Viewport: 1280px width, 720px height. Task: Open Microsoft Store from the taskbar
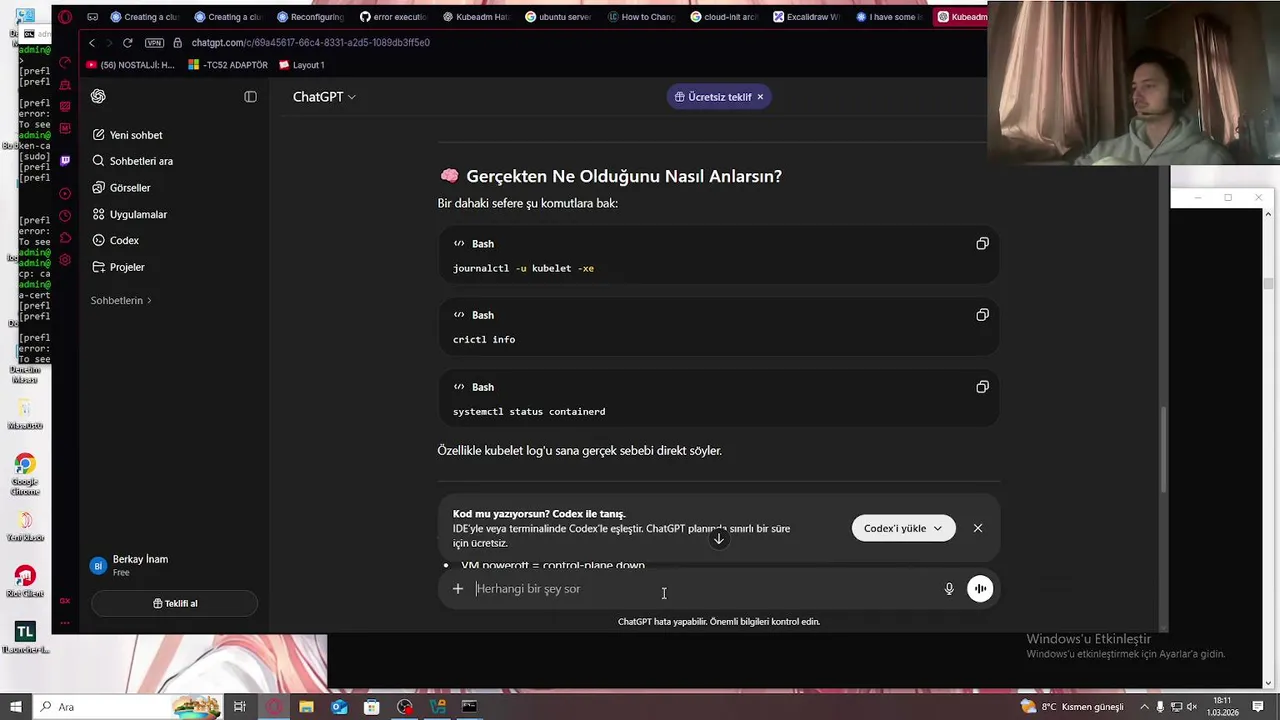coord(372,707)
